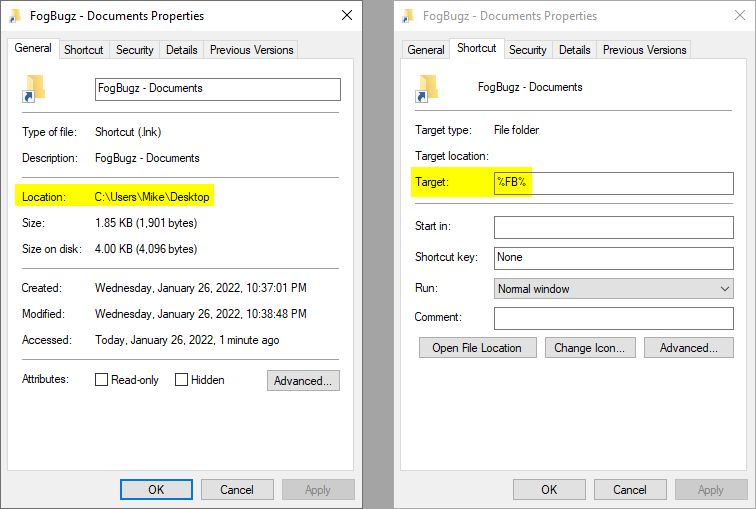Click the Created date ending 10:37:01 PM
Image resolution: width=756 pixels, height=509 pixels.
click(201, 288)
